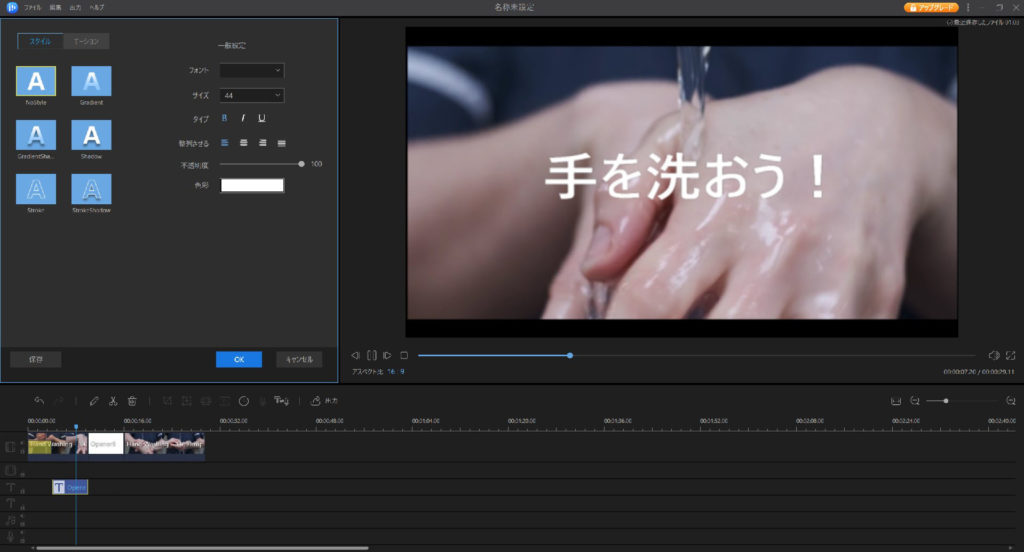Open the 出力 menu
This screenshot has height=552, width=1024.
tap(75, 7)
